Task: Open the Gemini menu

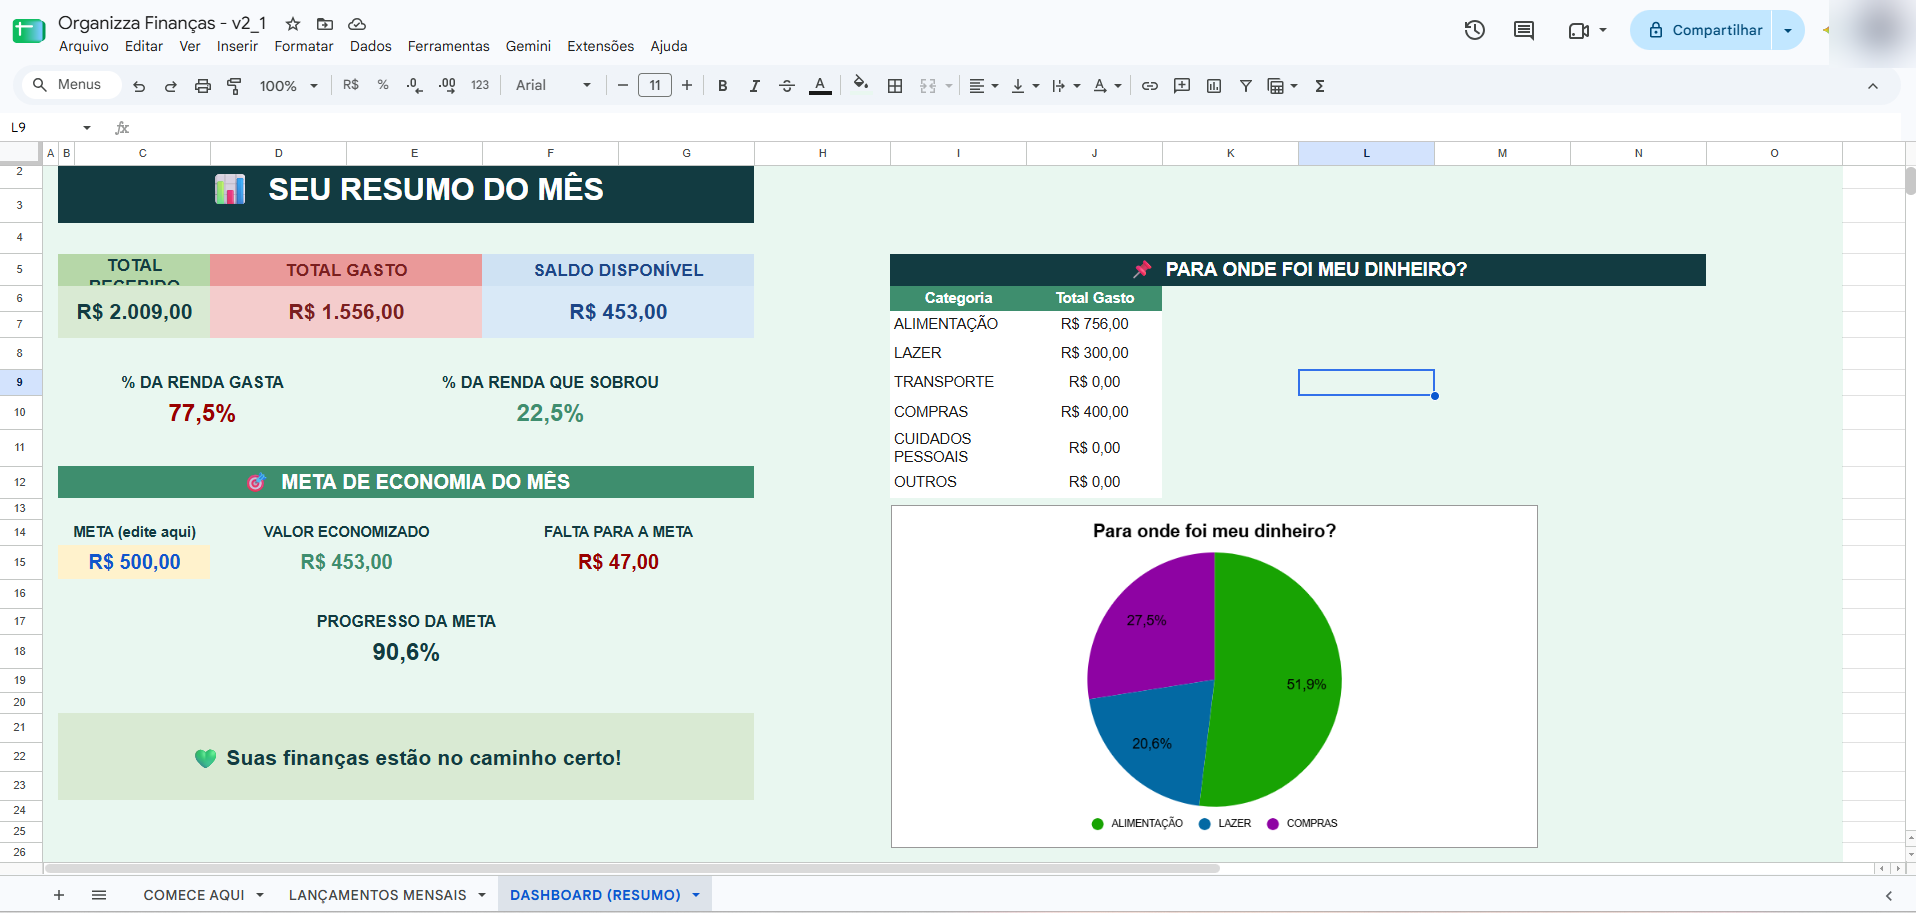Action: coord(528,46)
